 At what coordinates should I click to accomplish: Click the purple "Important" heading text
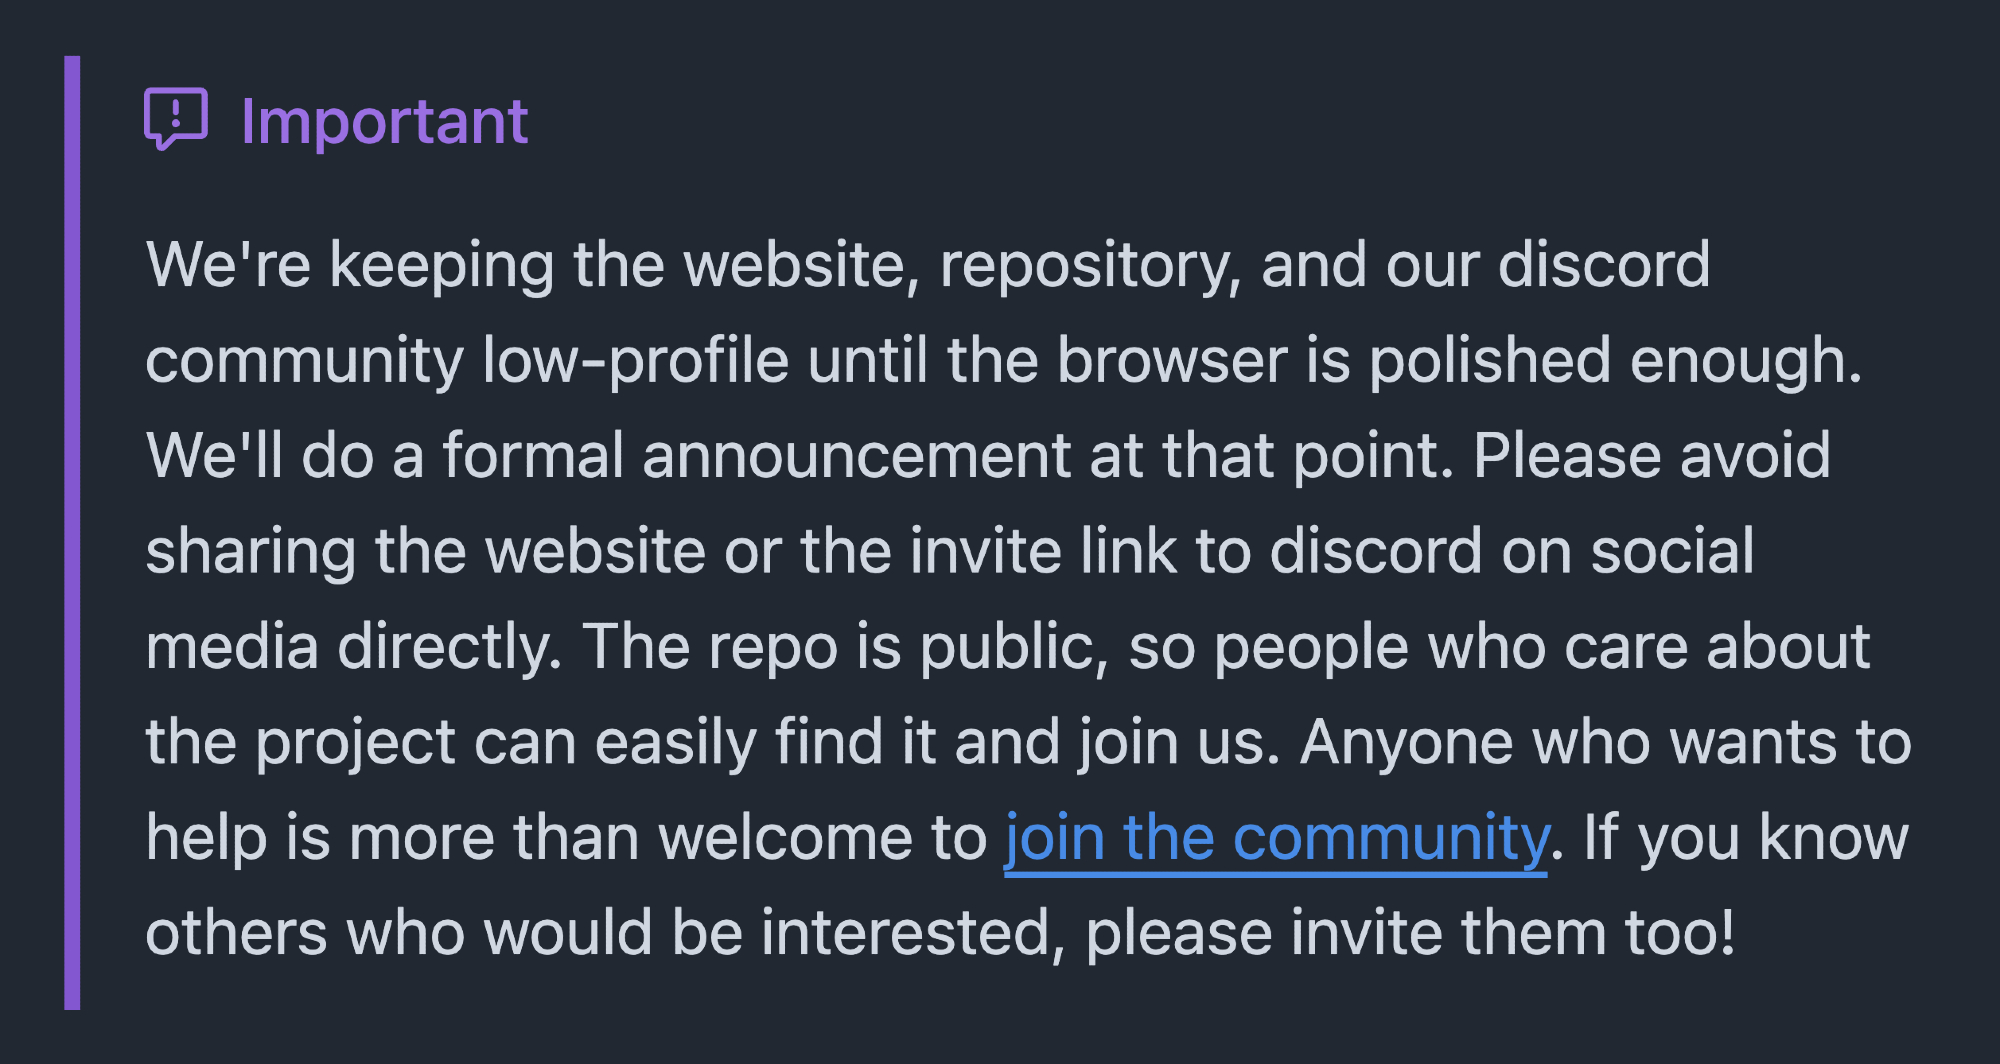[x=384, y=121]
